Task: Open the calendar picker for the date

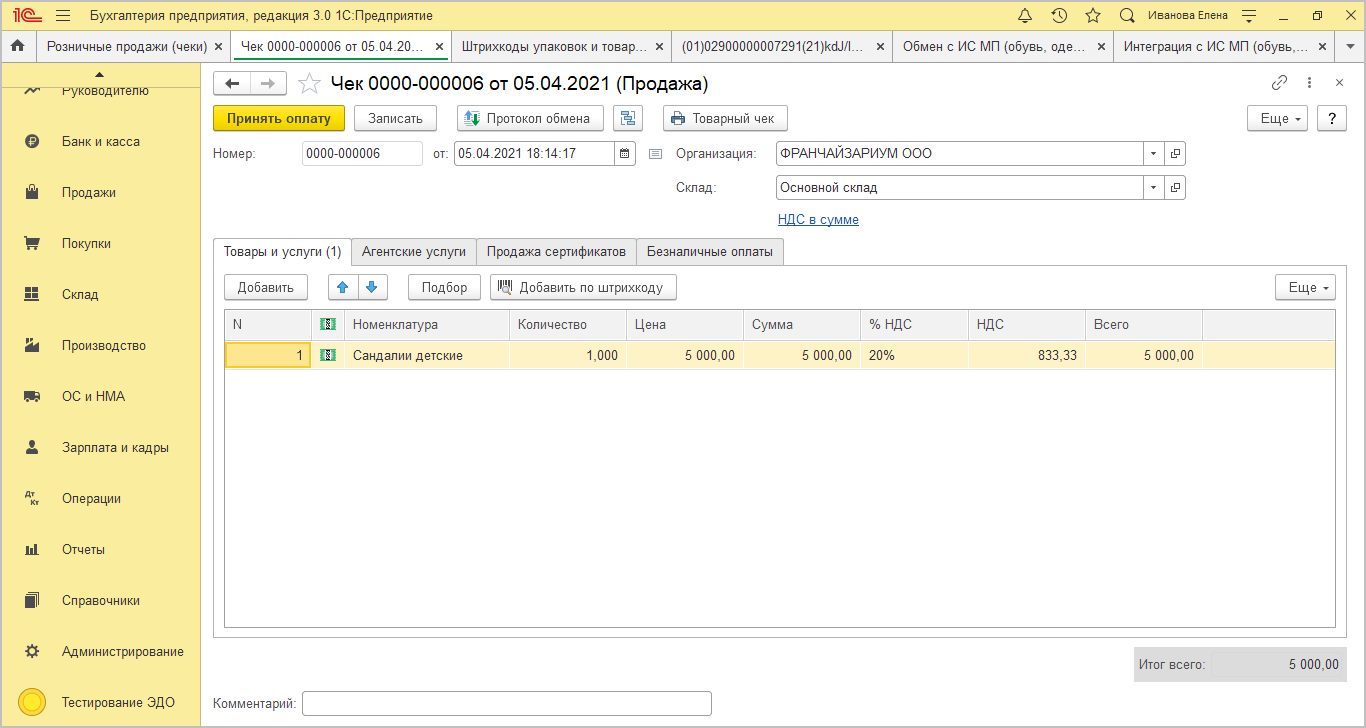Action: point(625,153)
